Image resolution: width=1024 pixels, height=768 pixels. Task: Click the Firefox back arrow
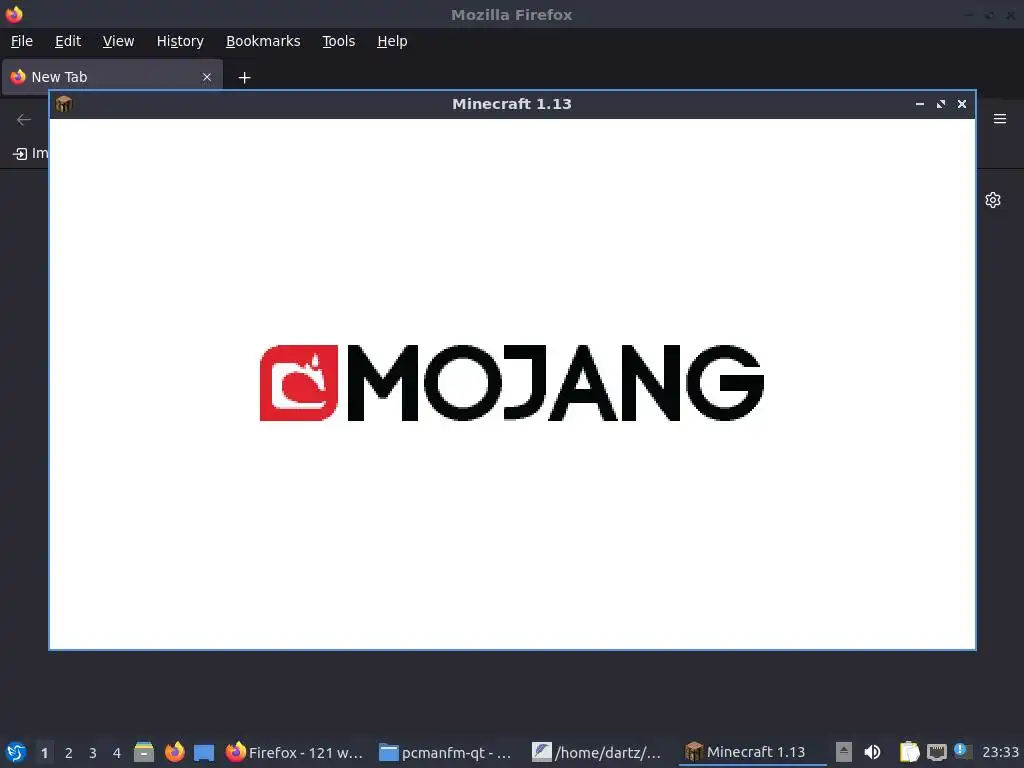24,120
